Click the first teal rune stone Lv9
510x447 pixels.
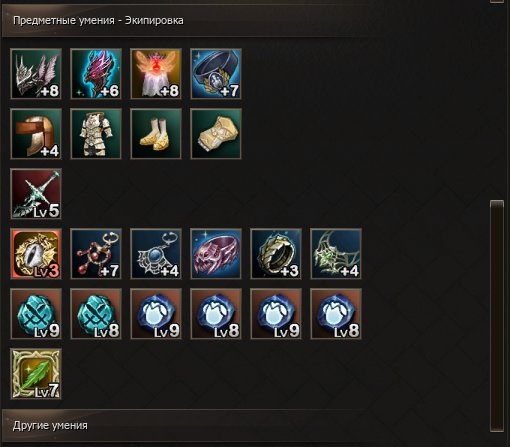point(36,314)
